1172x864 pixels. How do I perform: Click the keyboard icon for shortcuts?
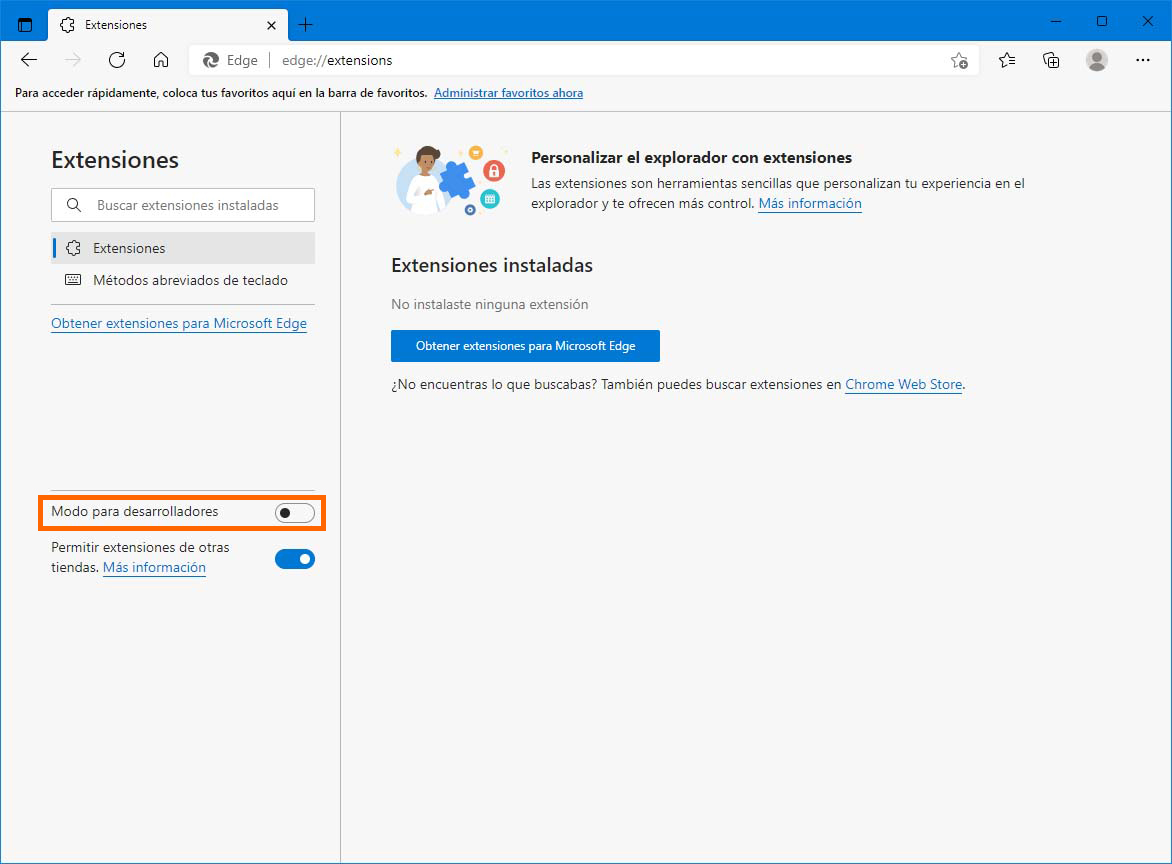pos(73,280)
